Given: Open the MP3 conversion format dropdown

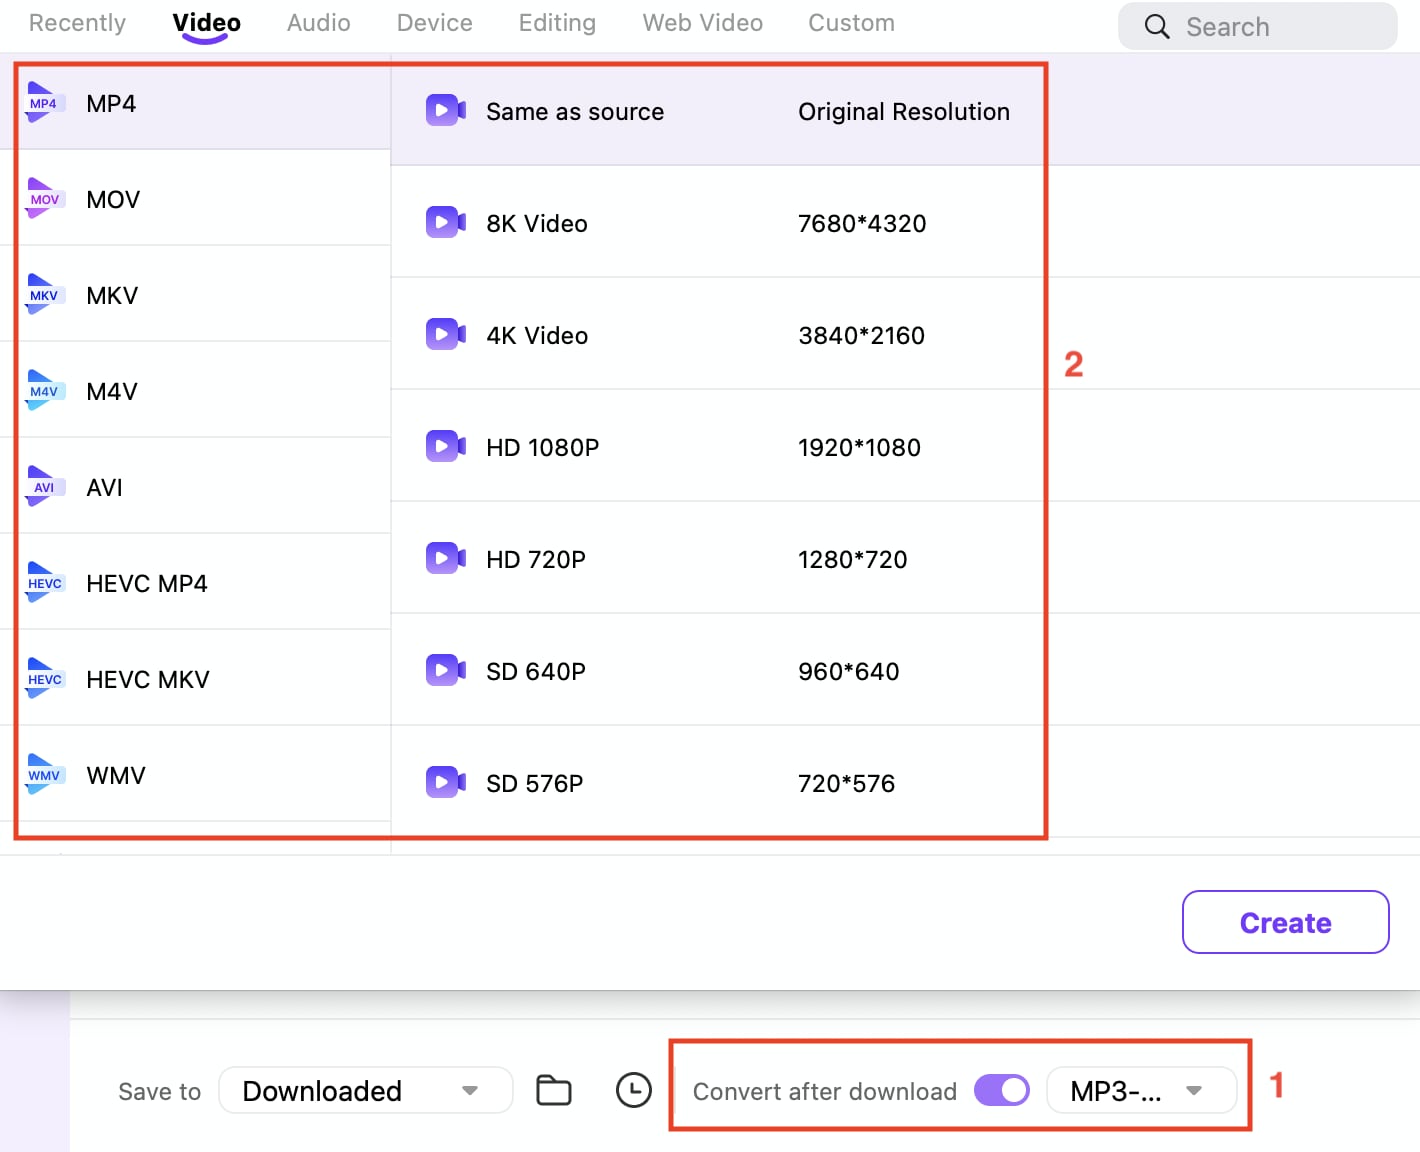Looking at the screenshot, I should pyautogui.click(x=1141, y=1090).
